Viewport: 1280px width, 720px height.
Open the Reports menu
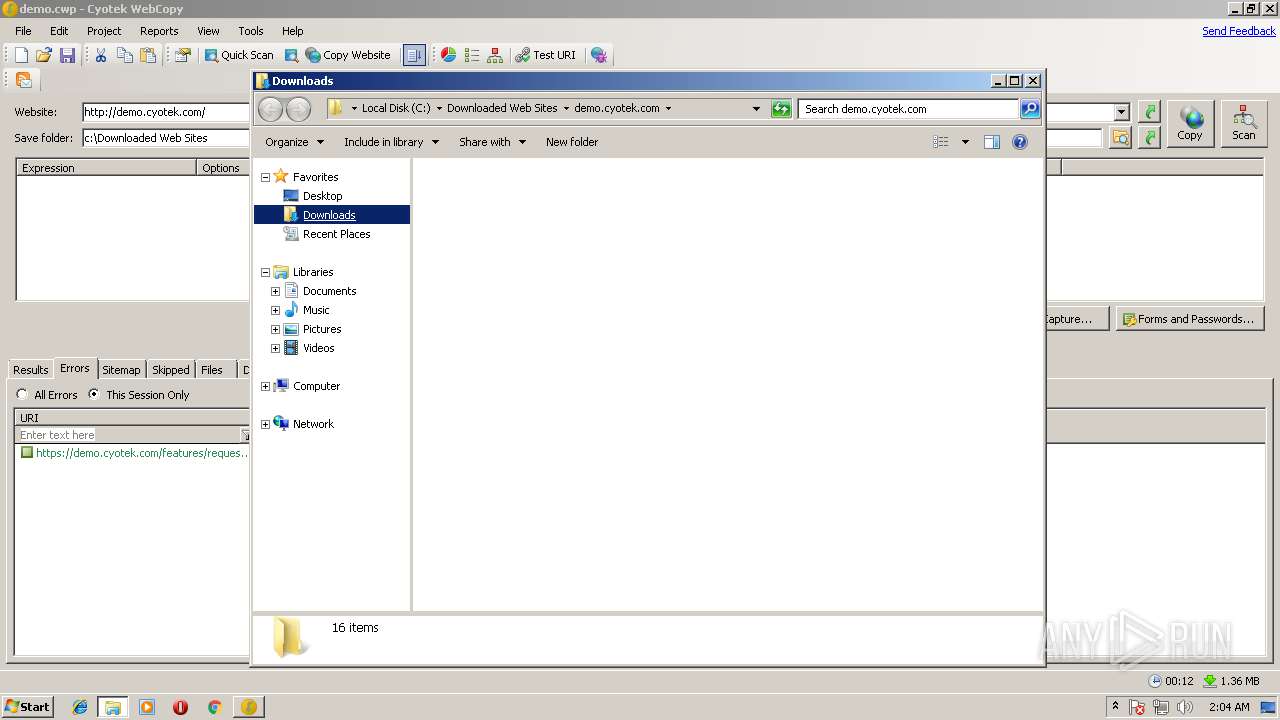coord(159,31)
